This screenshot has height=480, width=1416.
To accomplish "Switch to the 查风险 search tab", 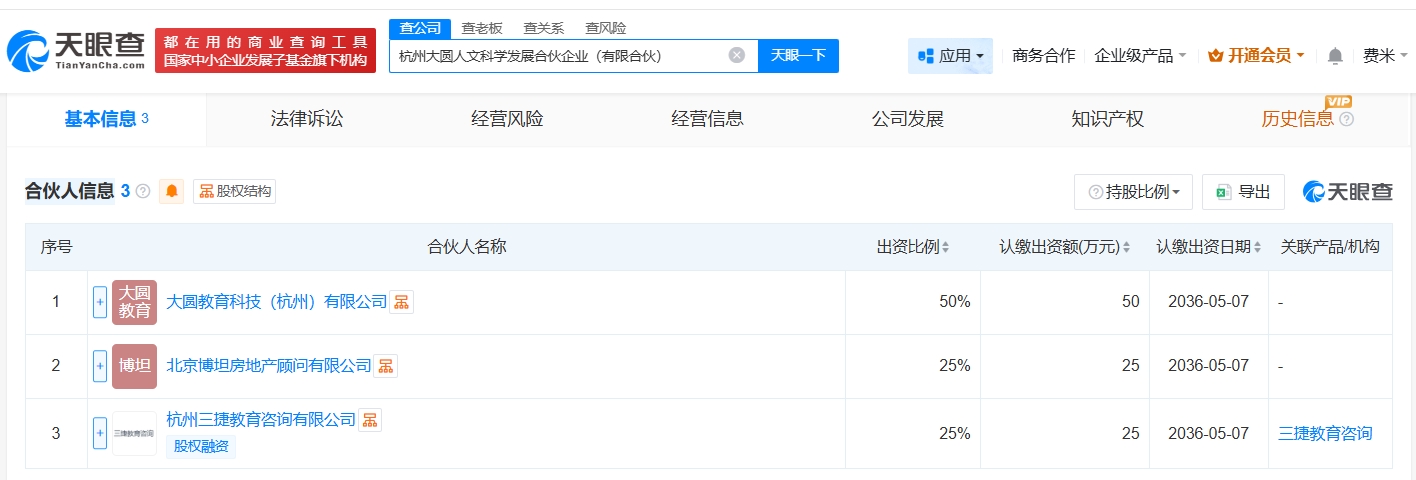I will [606, 28].
